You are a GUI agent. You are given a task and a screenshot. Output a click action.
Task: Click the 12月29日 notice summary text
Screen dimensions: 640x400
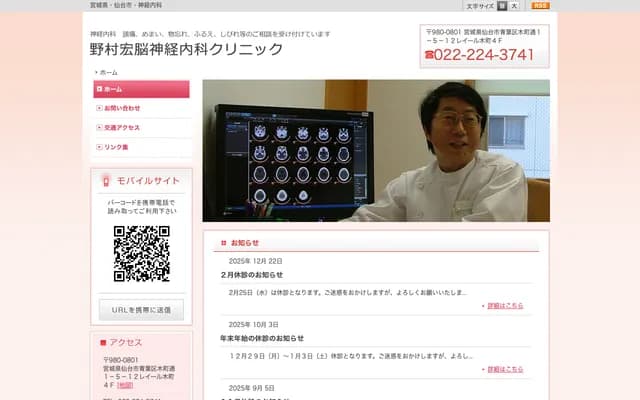point(351,356)
